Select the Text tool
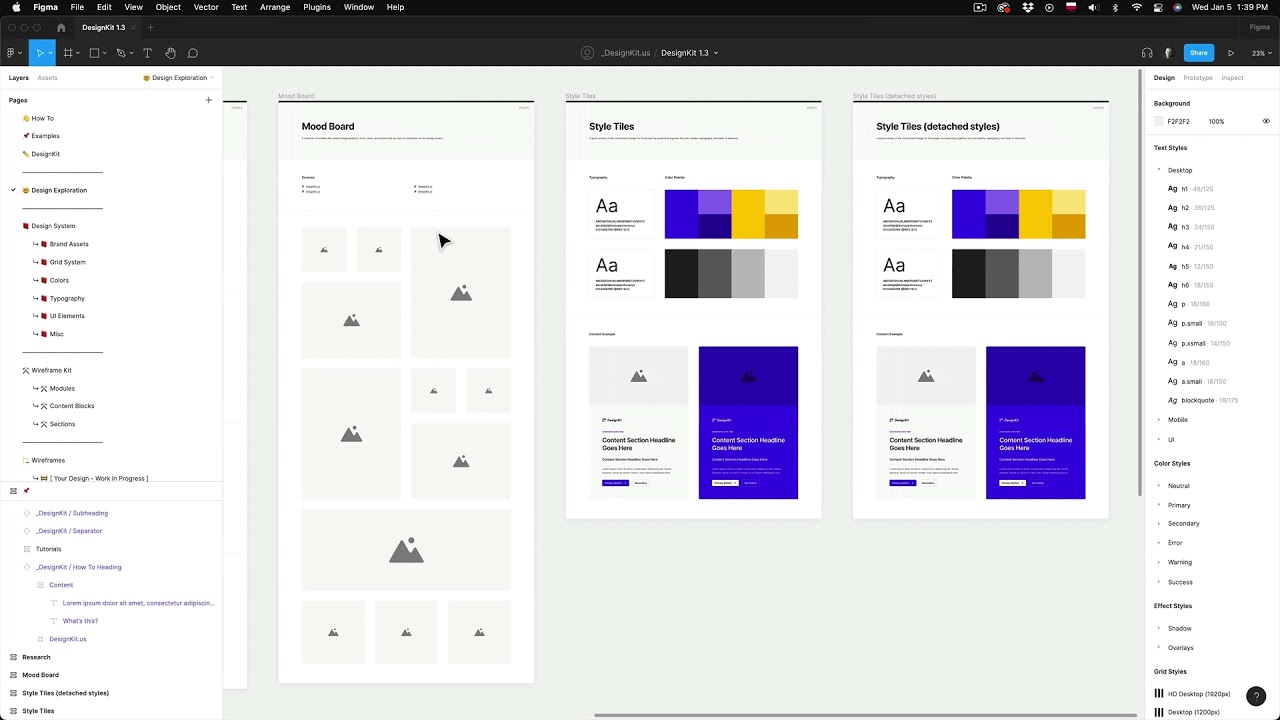1280x720 pixels. click(147, 53)
